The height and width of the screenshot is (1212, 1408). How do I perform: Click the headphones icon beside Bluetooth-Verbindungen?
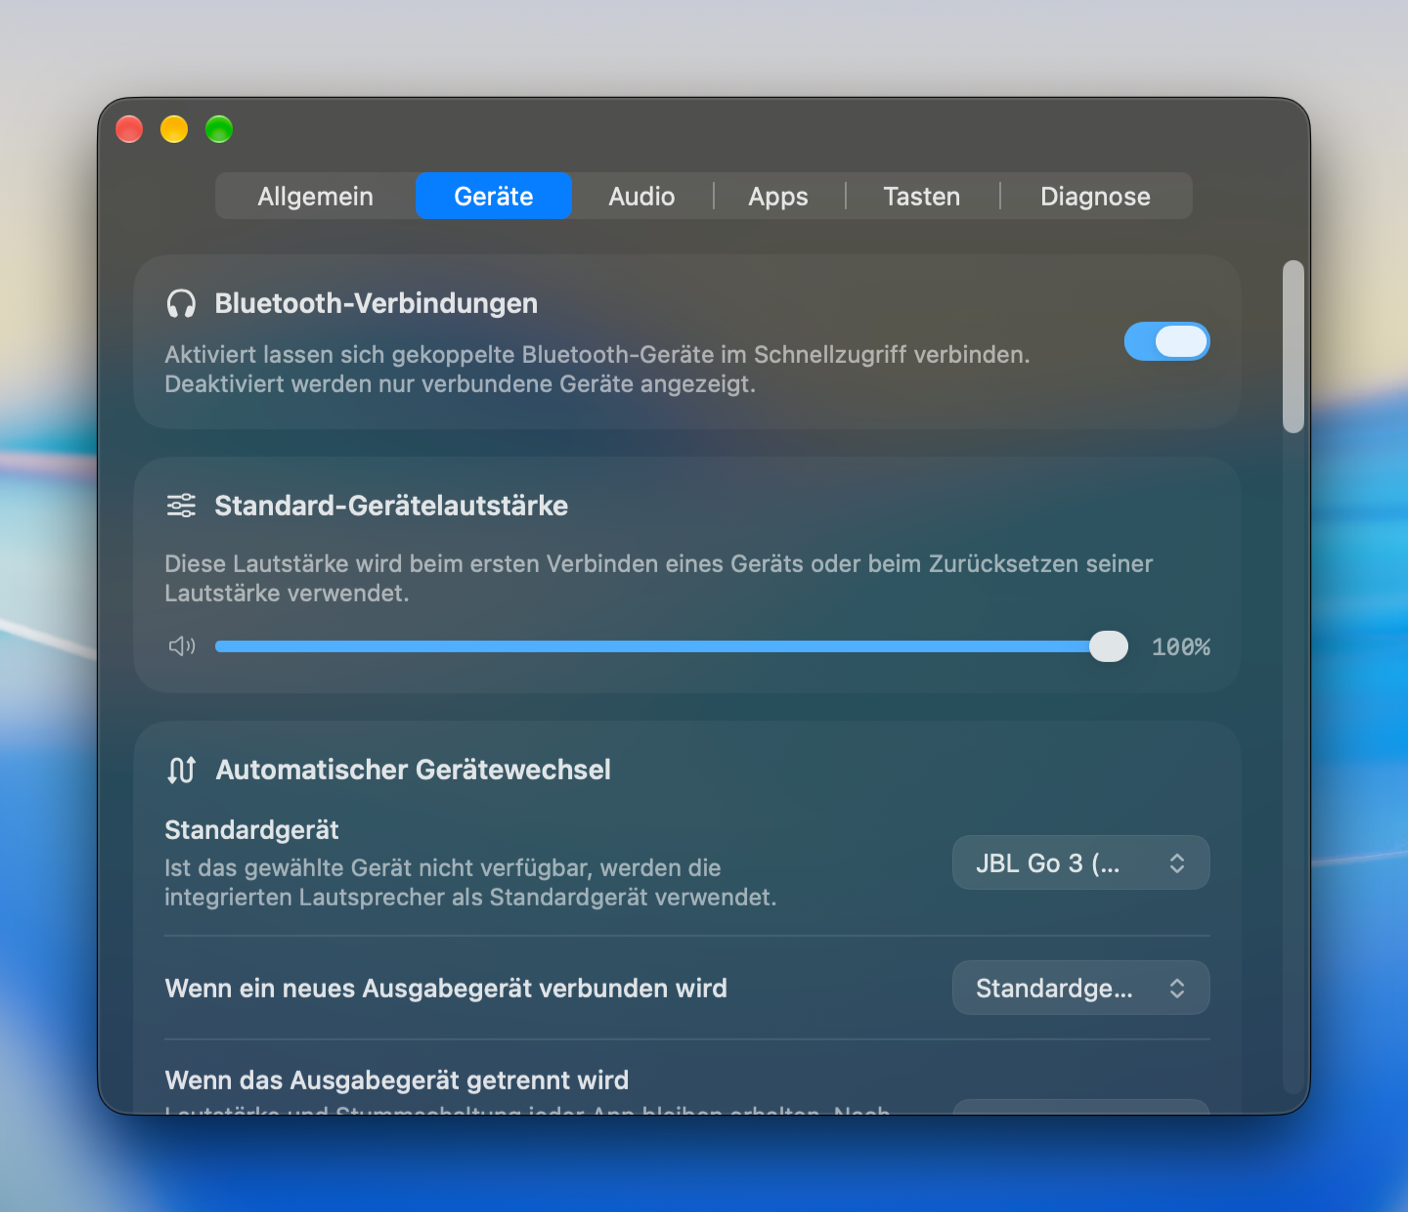(x=181, y=304)
